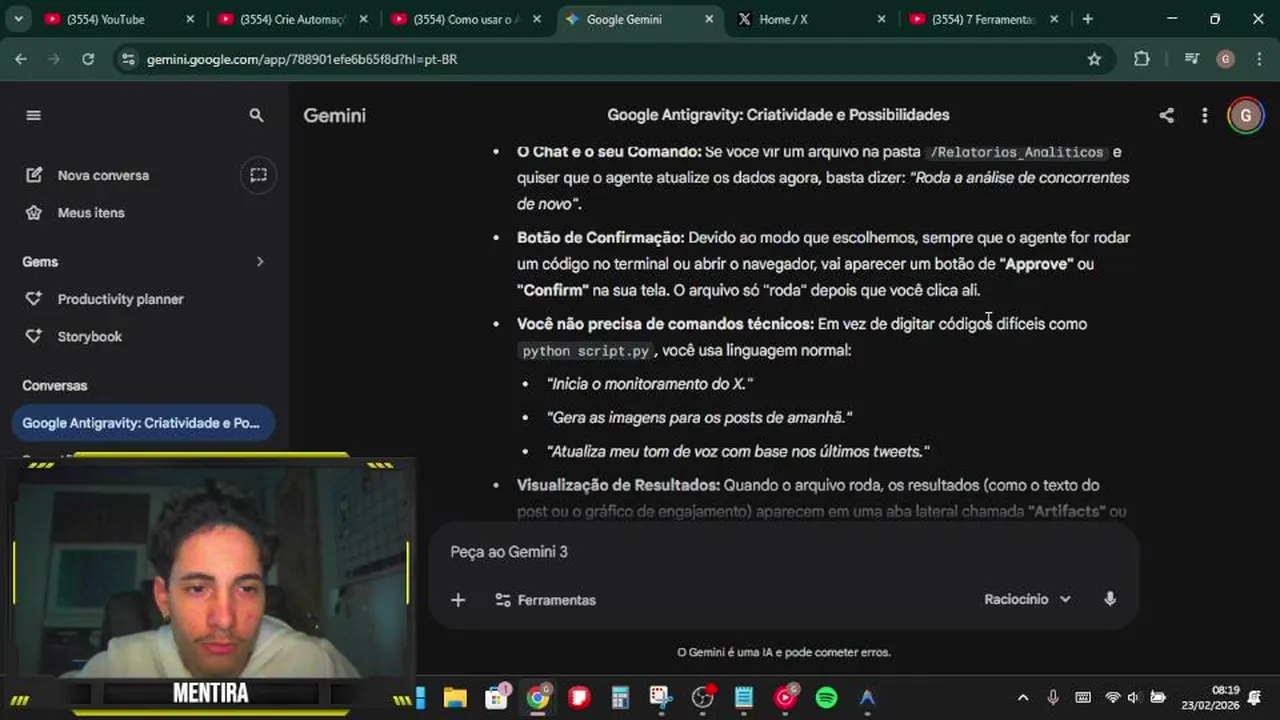Open the Gemini main menu hamburger icon
This screenshot has height=720, width=1280.
coord(33,115)
